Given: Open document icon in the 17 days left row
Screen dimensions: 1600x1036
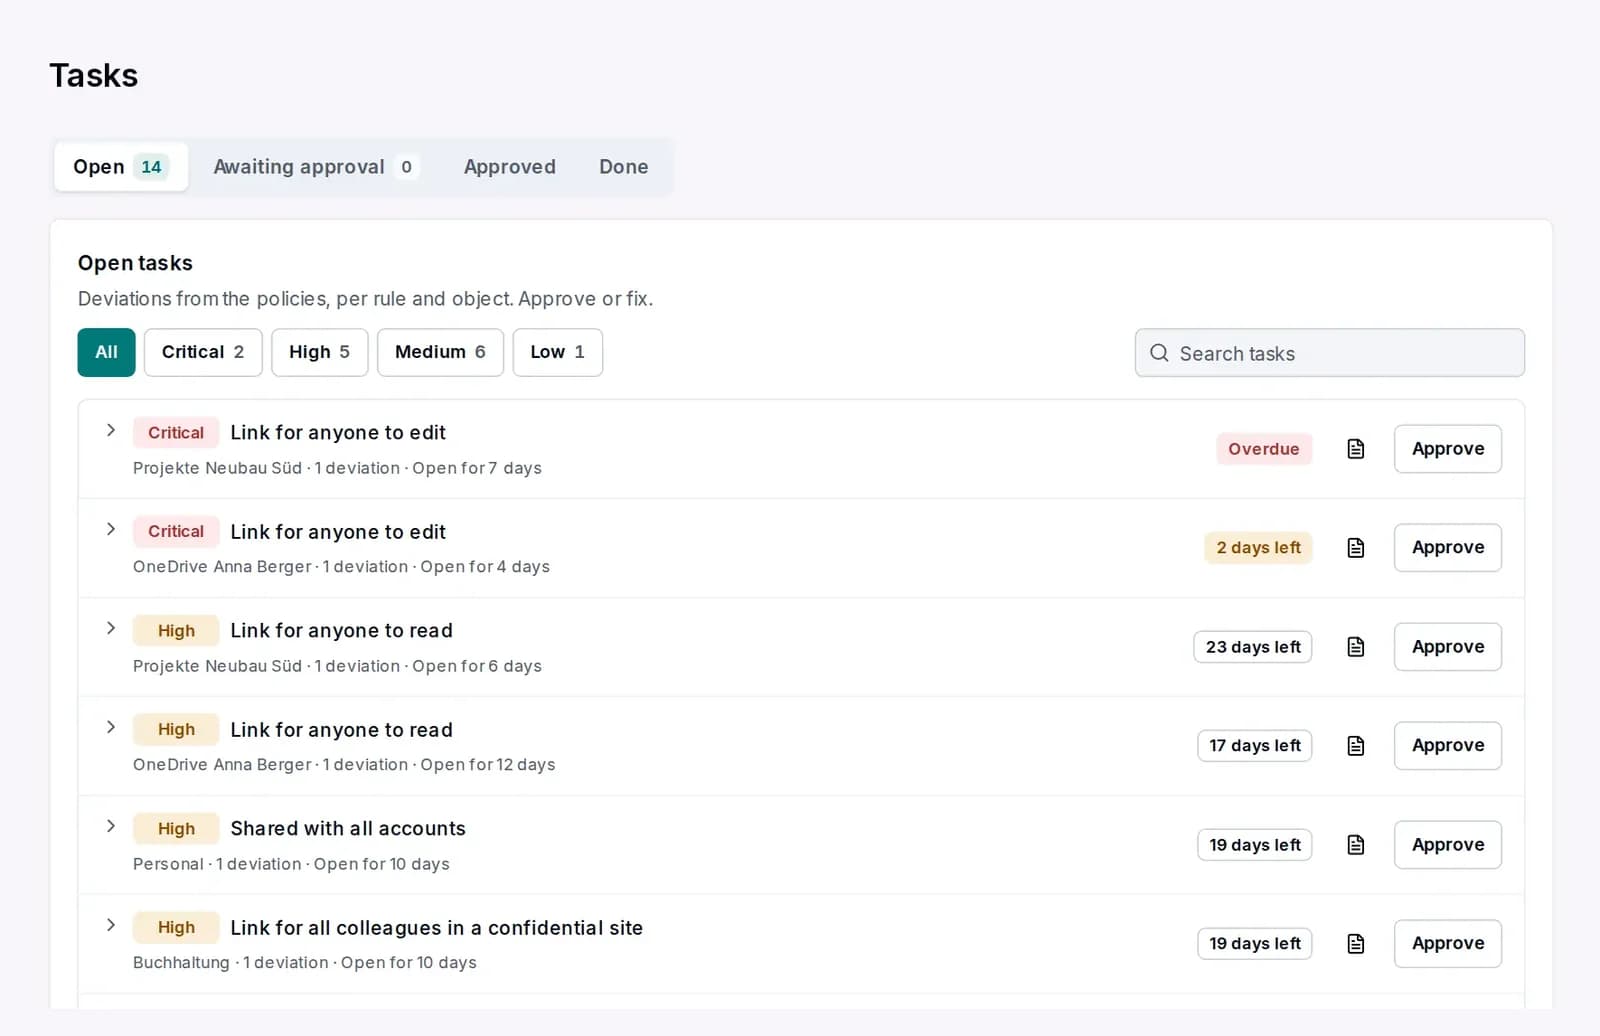Looking at the screenshot, I should point(1355,746).
